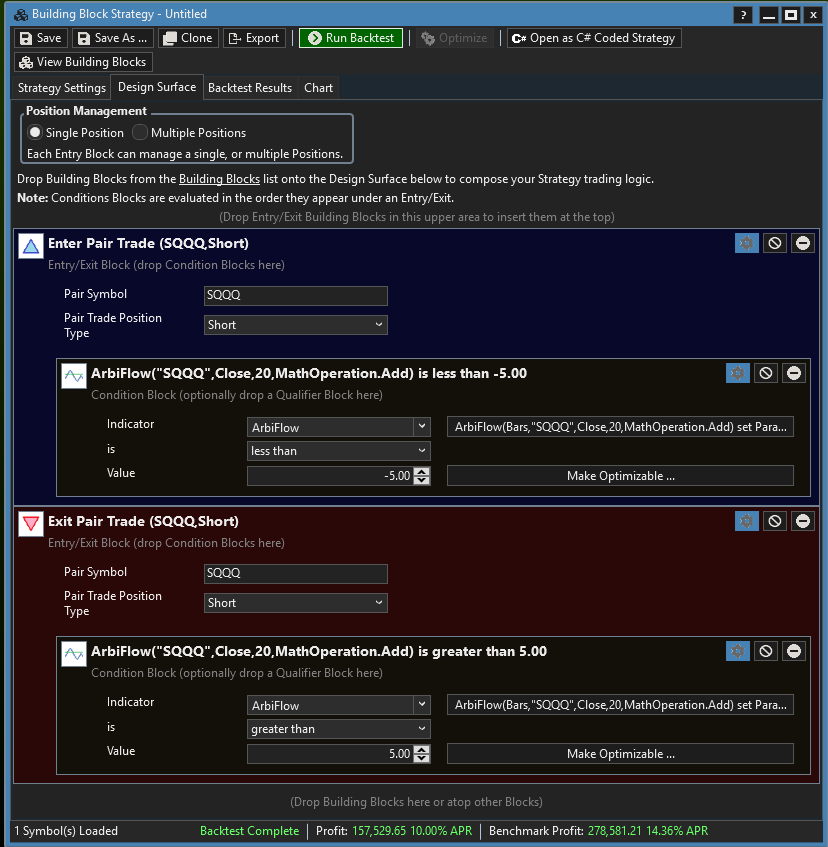The width and height of the screenshot is (828, 847).
Task: Click the red Exit Pair Trade triangle icon
Action: coord(31,523)
